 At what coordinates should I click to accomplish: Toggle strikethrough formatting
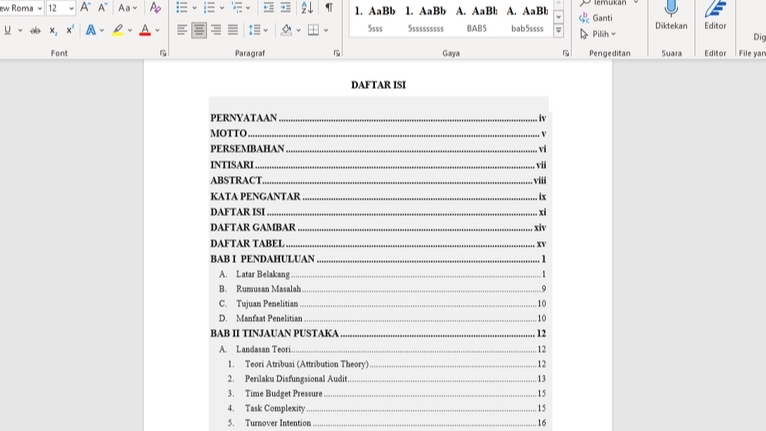[x=35, y=30]
